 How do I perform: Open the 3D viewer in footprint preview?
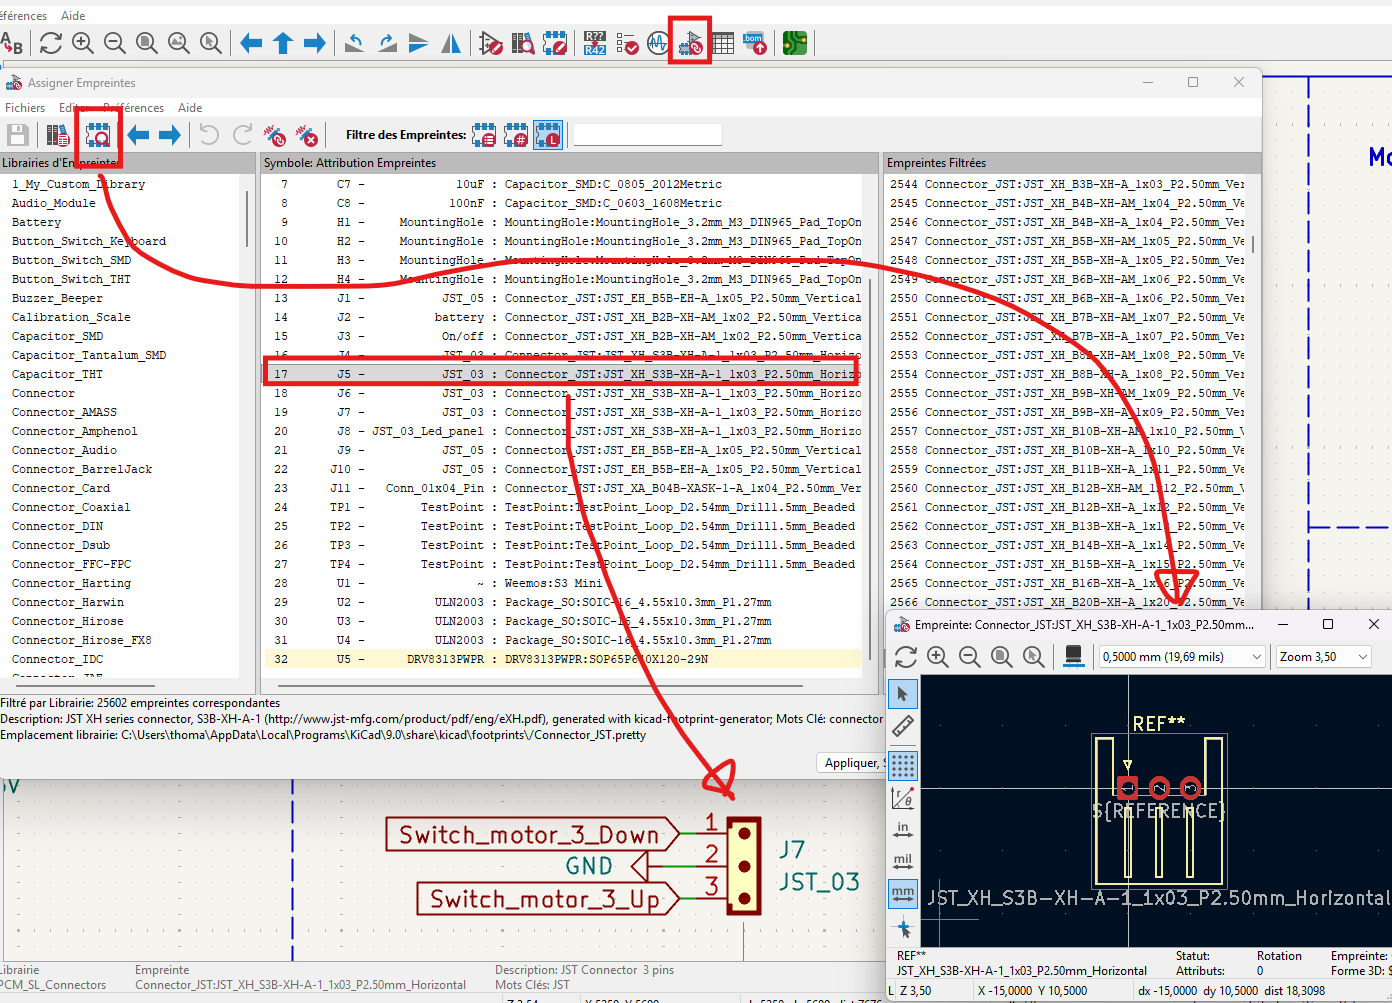point(1074,656)
